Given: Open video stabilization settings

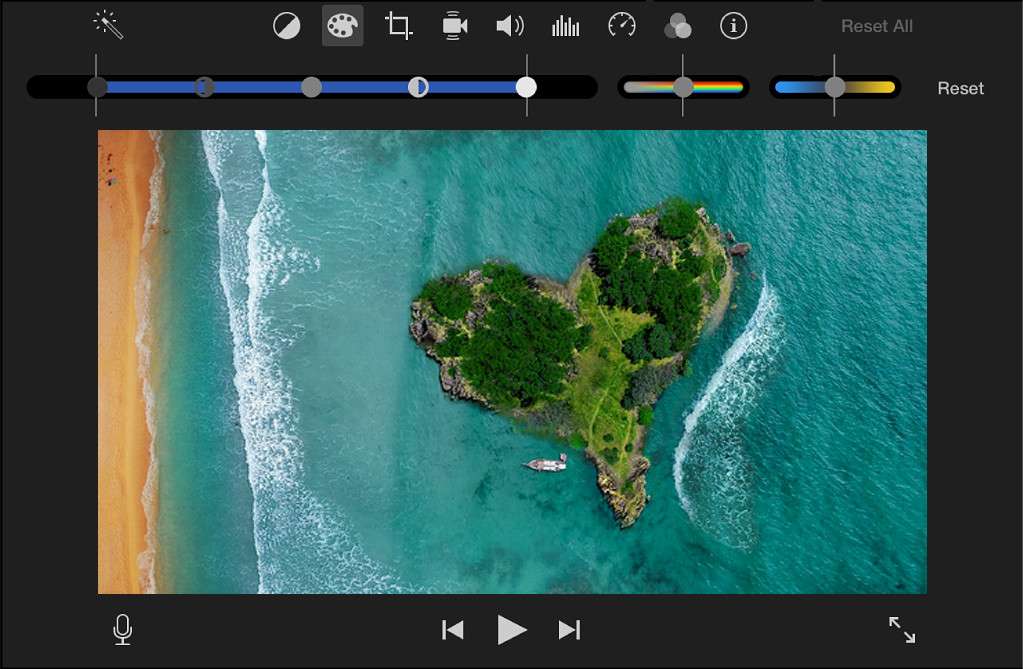Looking at the screenshot, I should coord(453,25).
